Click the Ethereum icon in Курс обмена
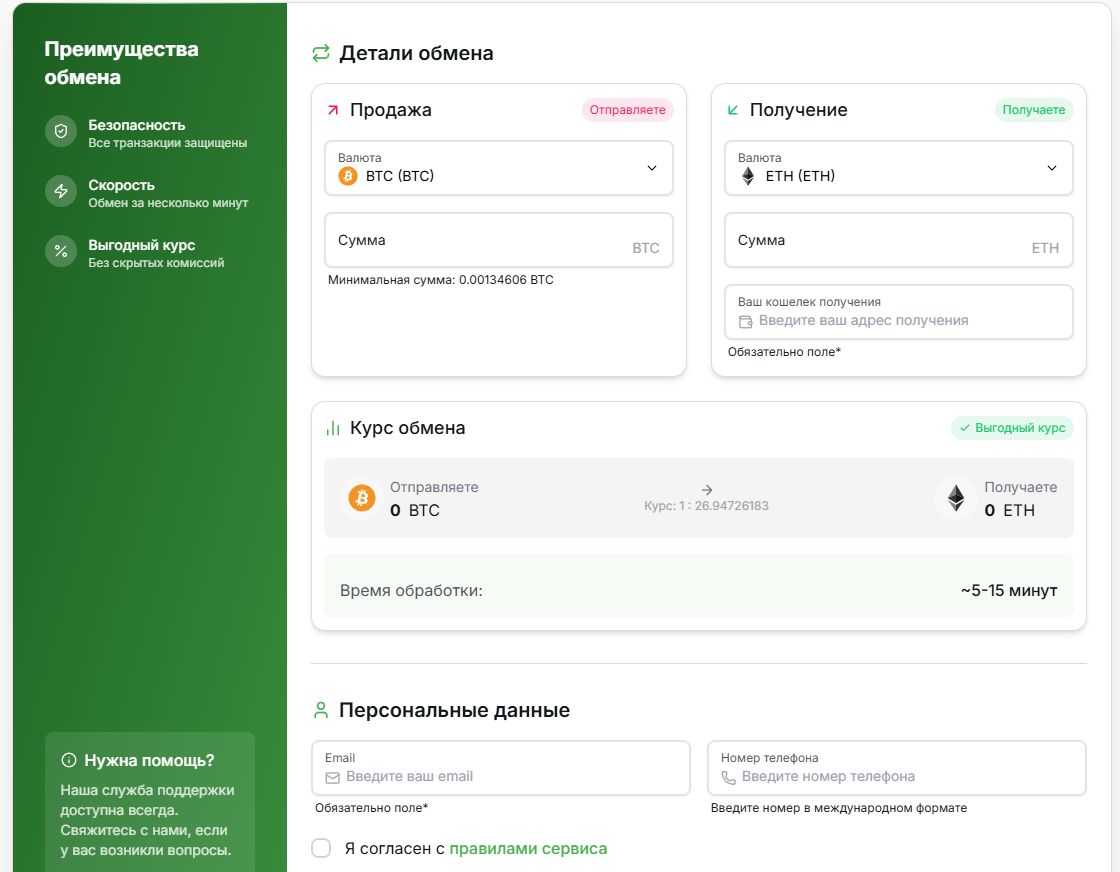This screenshot has width=1120, height=872. coord(956,498)
